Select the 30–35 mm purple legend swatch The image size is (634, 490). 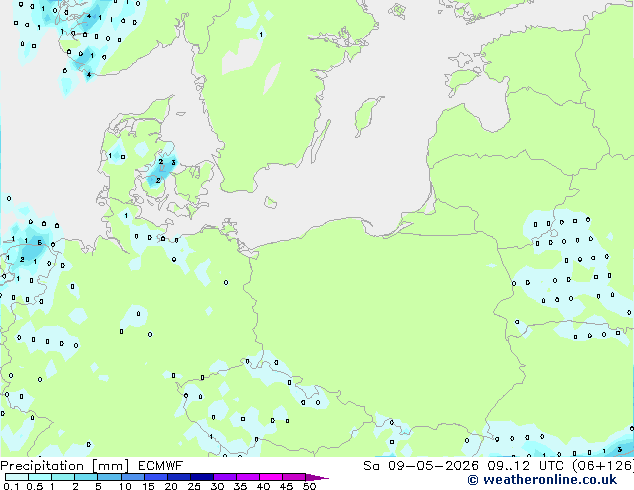pos(224,477)
